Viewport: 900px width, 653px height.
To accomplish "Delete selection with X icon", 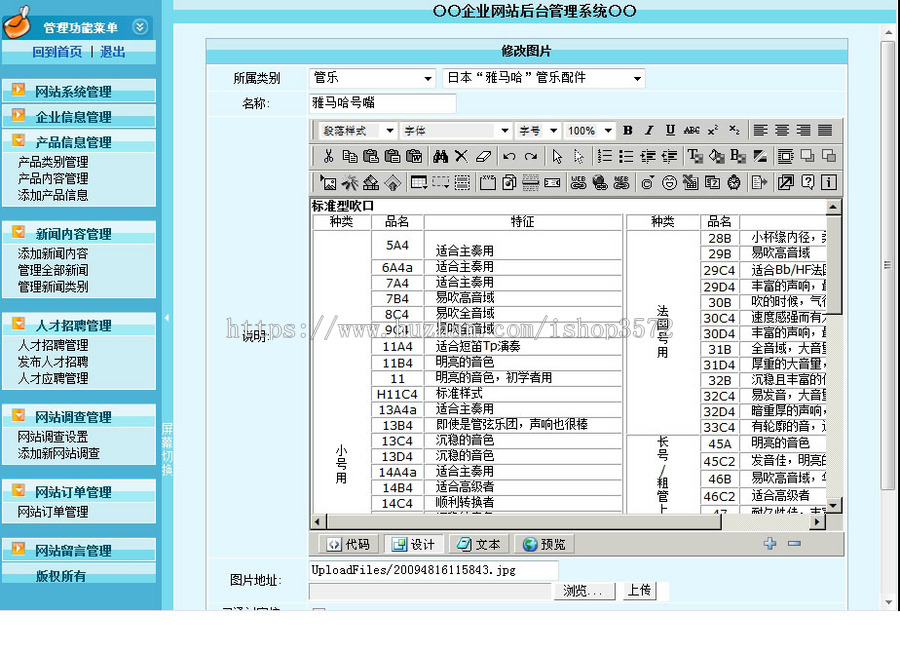I will [461, 156].
